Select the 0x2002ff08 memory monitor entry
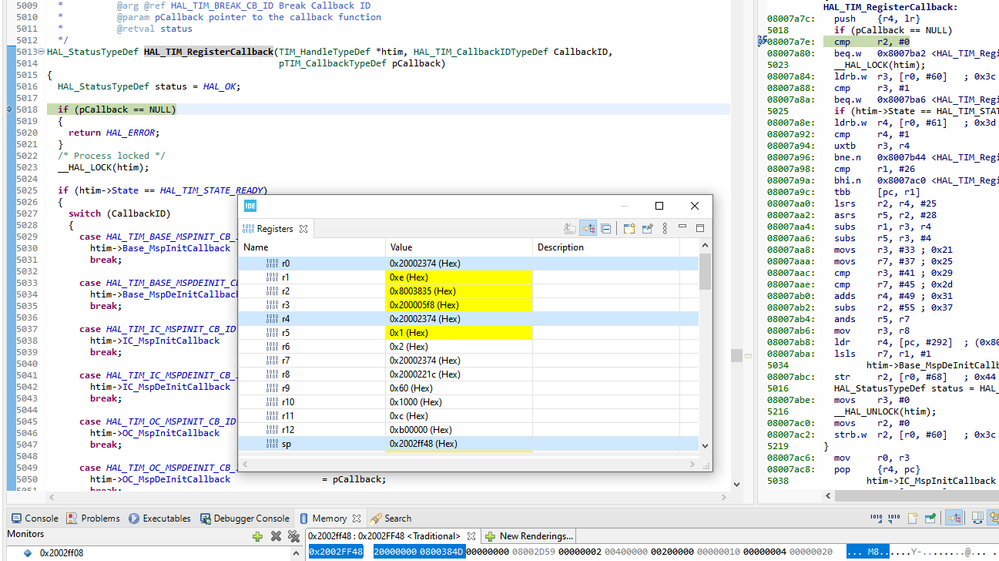 tap(60, 552)
